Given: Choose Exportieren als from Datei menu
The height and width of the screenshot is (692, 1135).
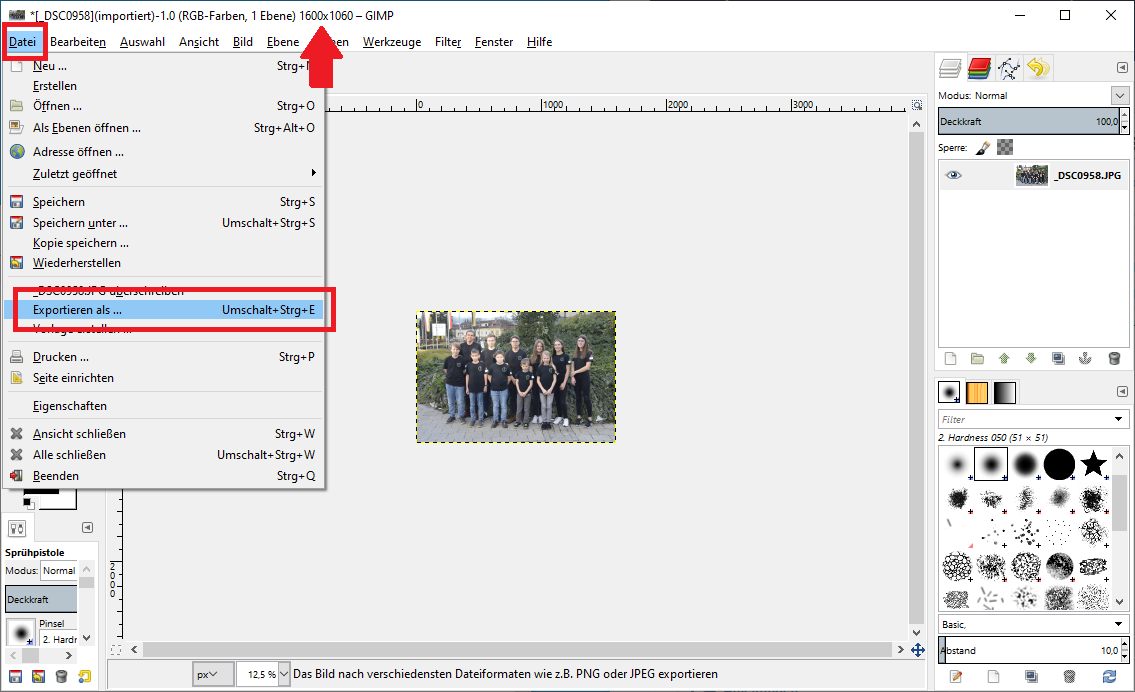Looking at the screenshot, I should point(164,310).
